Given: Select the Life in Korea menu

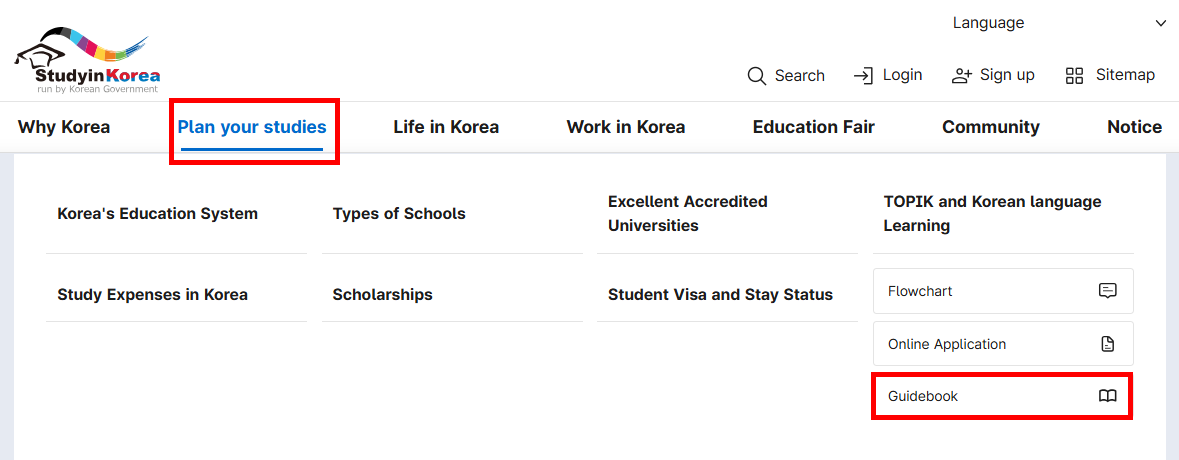Looking at the screenshot, I should pyautogui.click(x=446, y=127).
